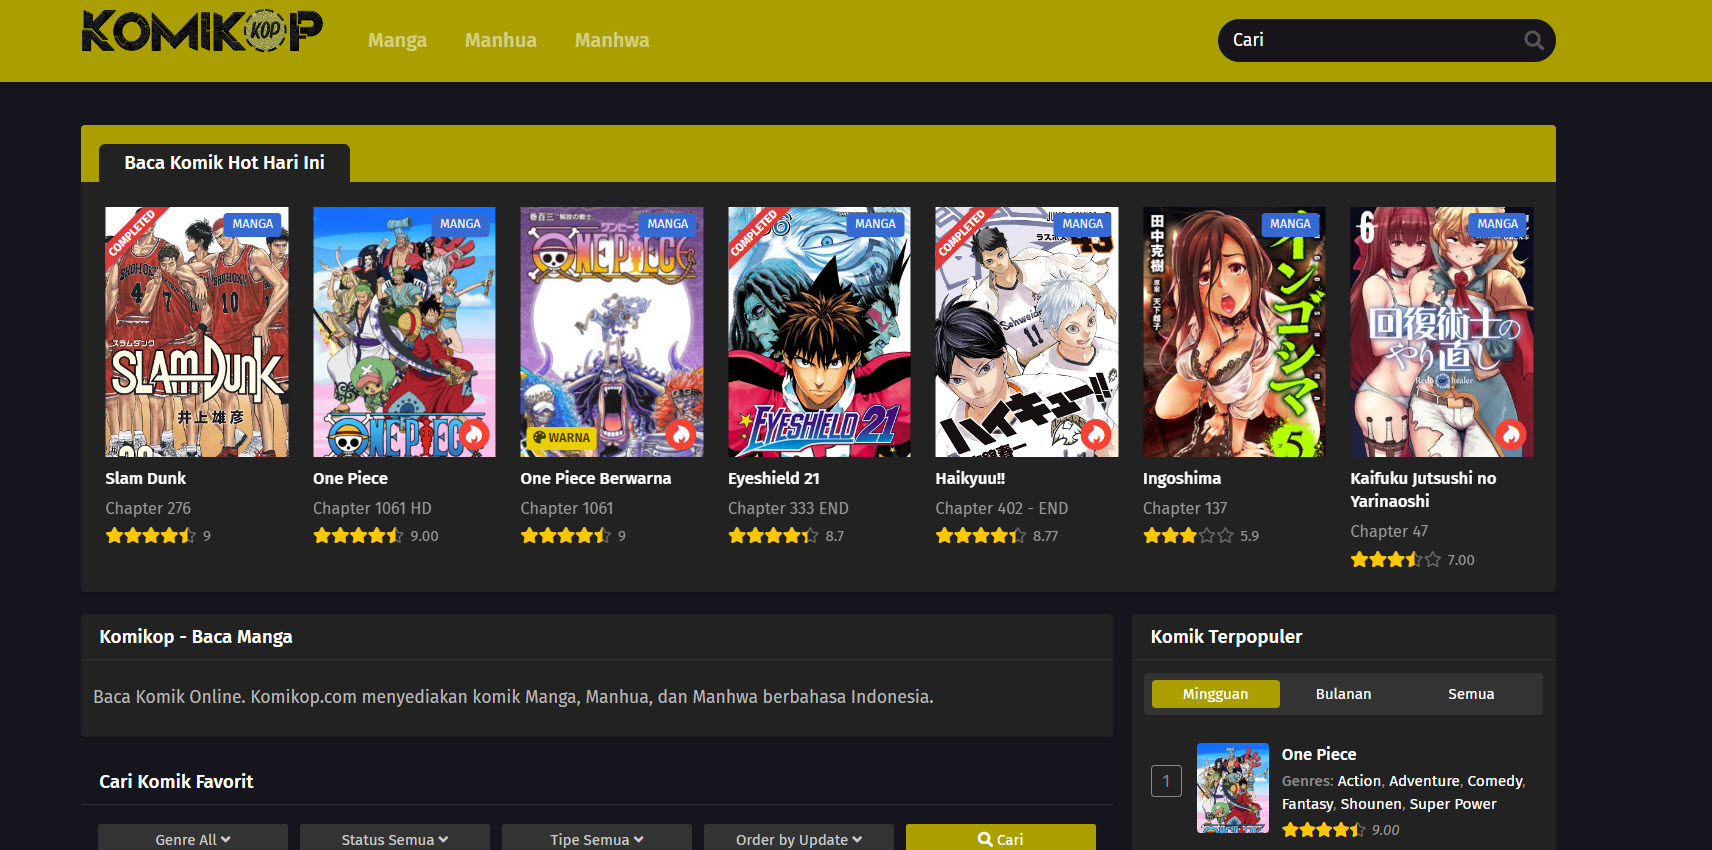1712x850 pixels.
Task: Select the Mingguan popularity tab
Action: point(1215,694)
